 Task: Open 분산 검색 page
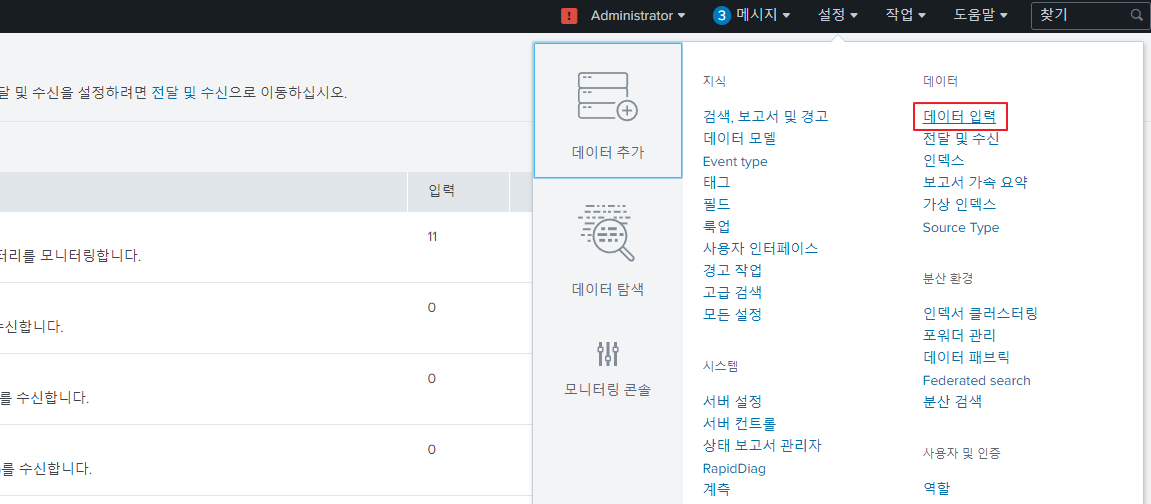tap(952, 401)
